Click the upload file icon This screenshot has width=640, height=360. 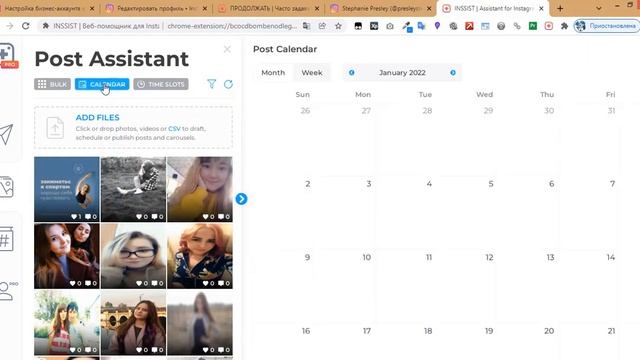pos(55,128)
